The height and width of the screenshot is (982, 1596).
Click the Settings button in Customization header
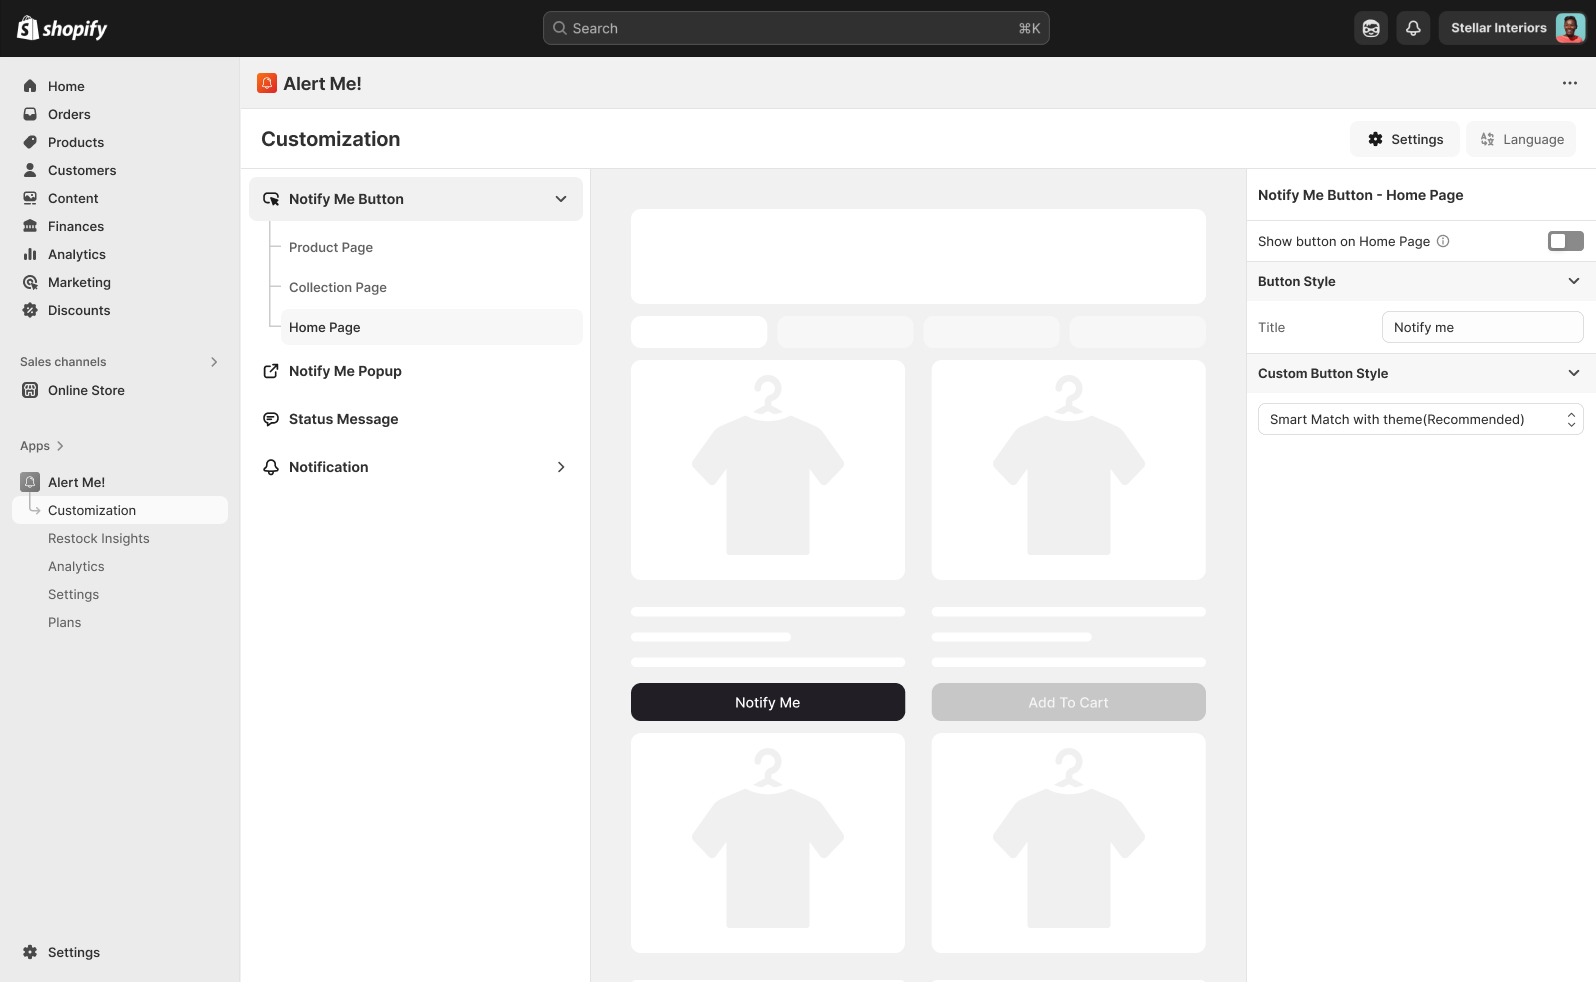coord(1405,139)
